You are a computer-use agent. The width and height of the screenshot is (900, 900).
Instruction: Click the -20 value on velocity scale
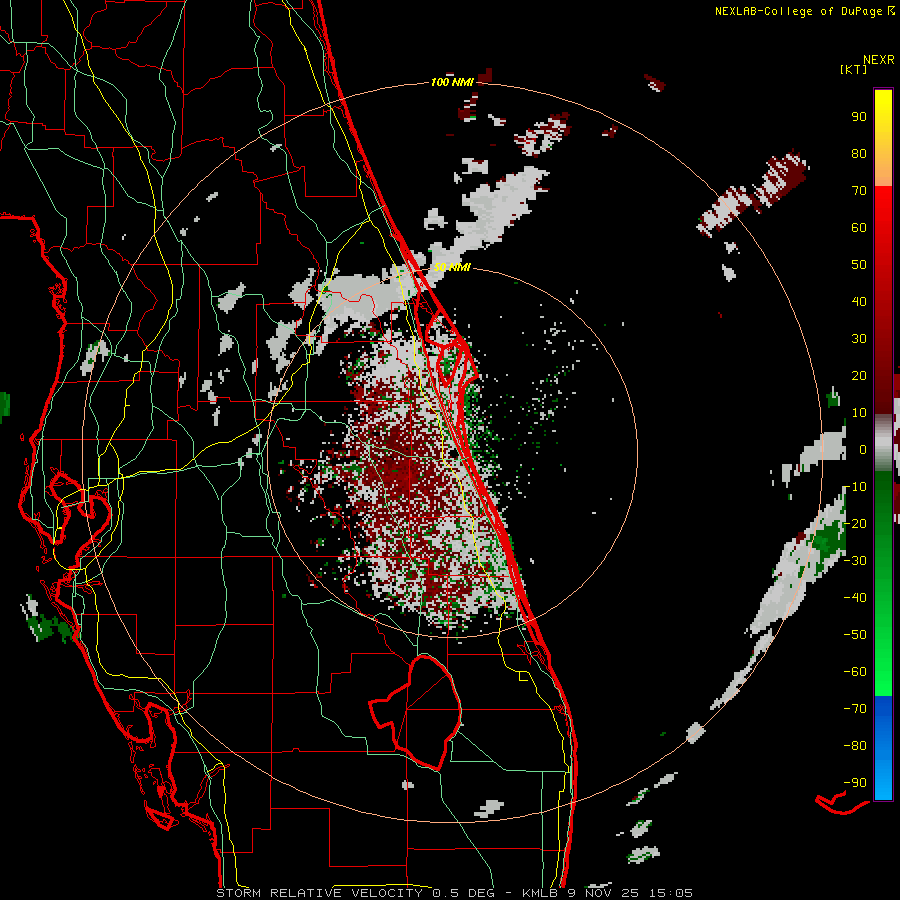click(x=855, y=523)
